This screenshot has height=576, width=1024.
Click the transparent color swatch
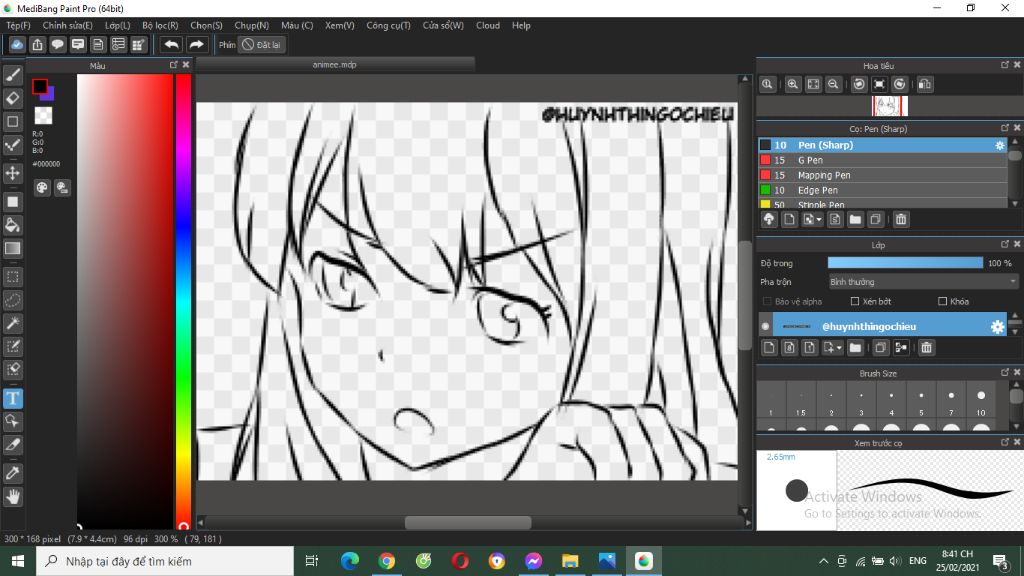(x=43, y=116)
